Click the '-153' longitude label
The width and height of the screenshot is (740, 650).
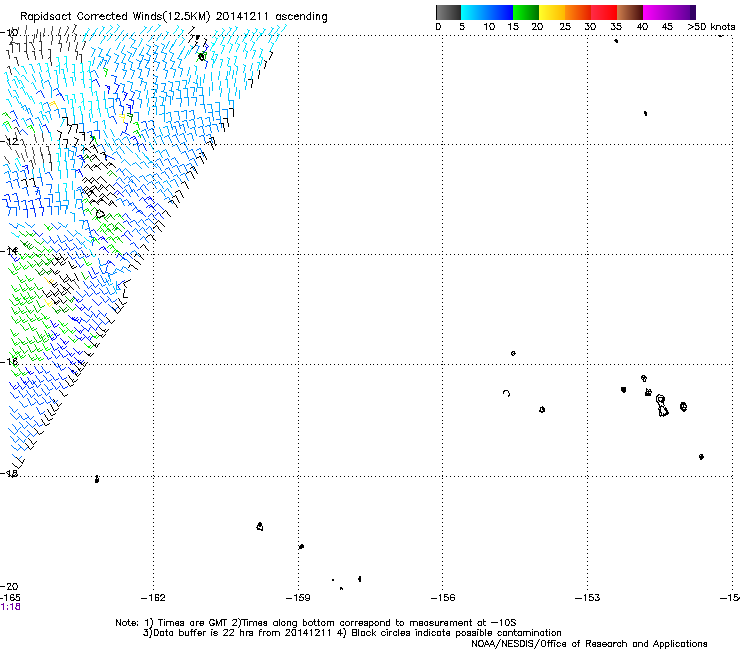pyautogui.click(x=588, y=598)
